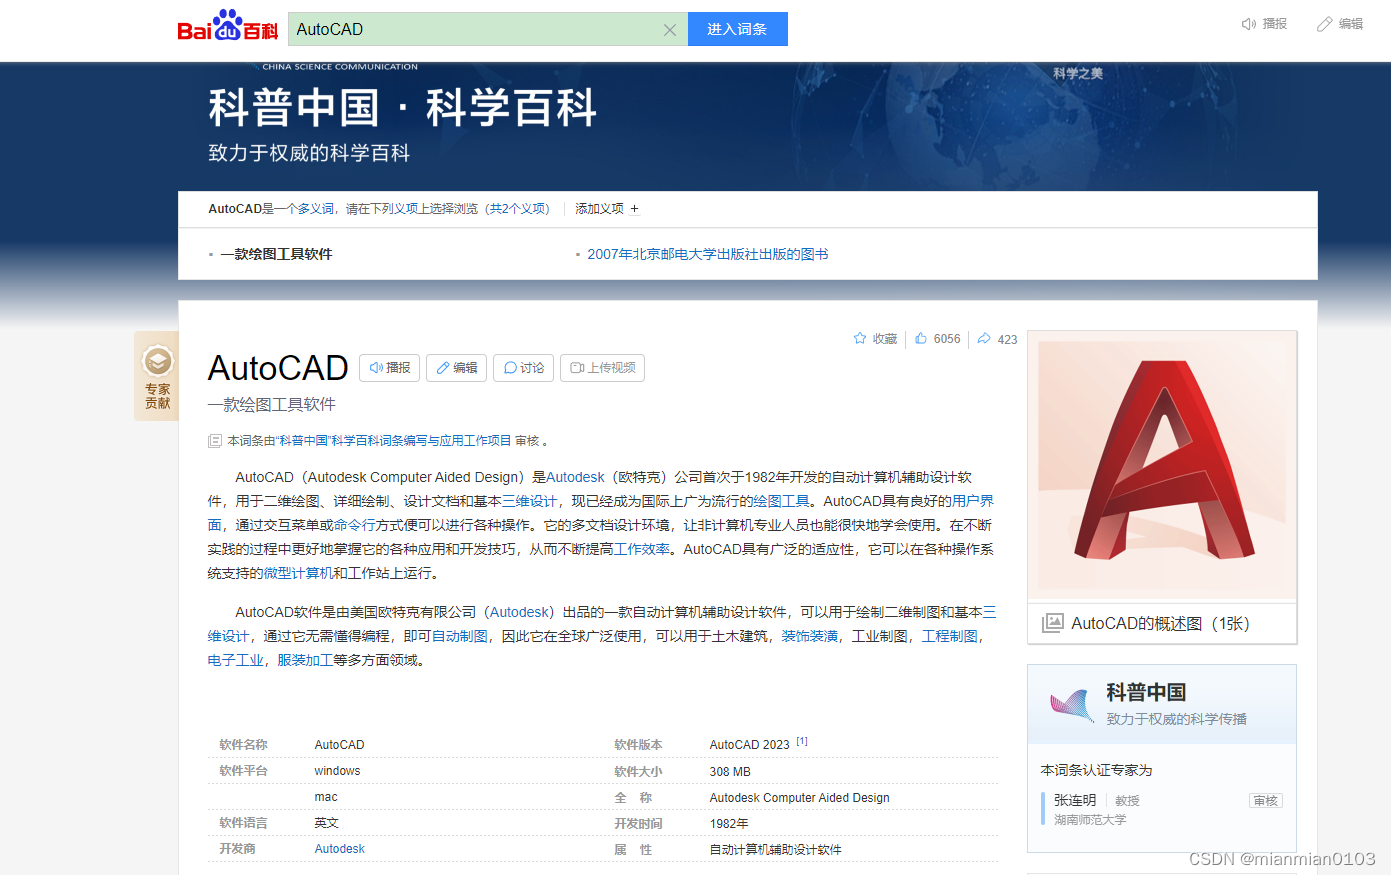Click expert name 张连明
The width and height of the screenshot is (1391, 875).
pyautogui.click(x=1075, y=801)
